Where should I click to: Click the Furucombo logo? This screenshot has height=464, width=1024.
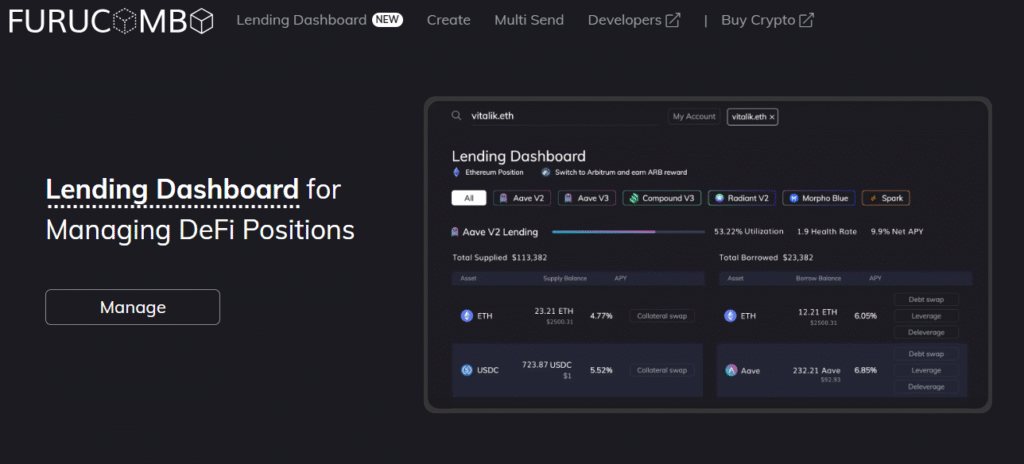(x=111, y=21)
